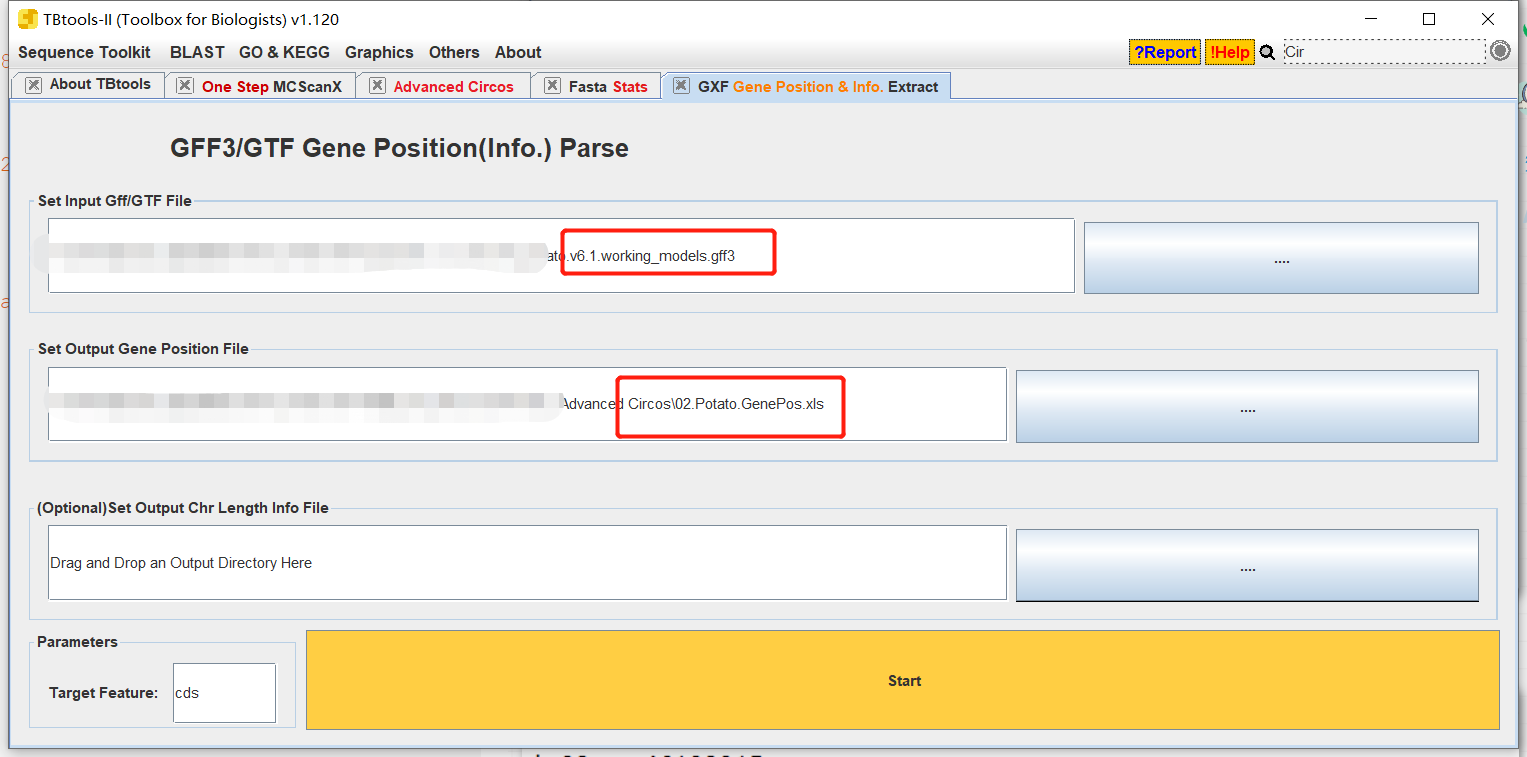
Task: Close the GXF Gene Position & Info. Extract tab X icon
Action: 681,86
